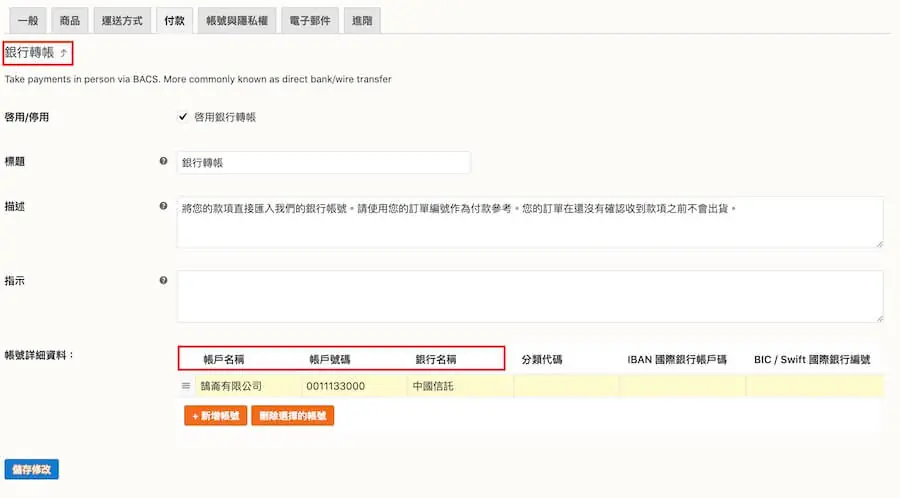Go to the 帳號與隱私權 tab

tap(236, 21)
